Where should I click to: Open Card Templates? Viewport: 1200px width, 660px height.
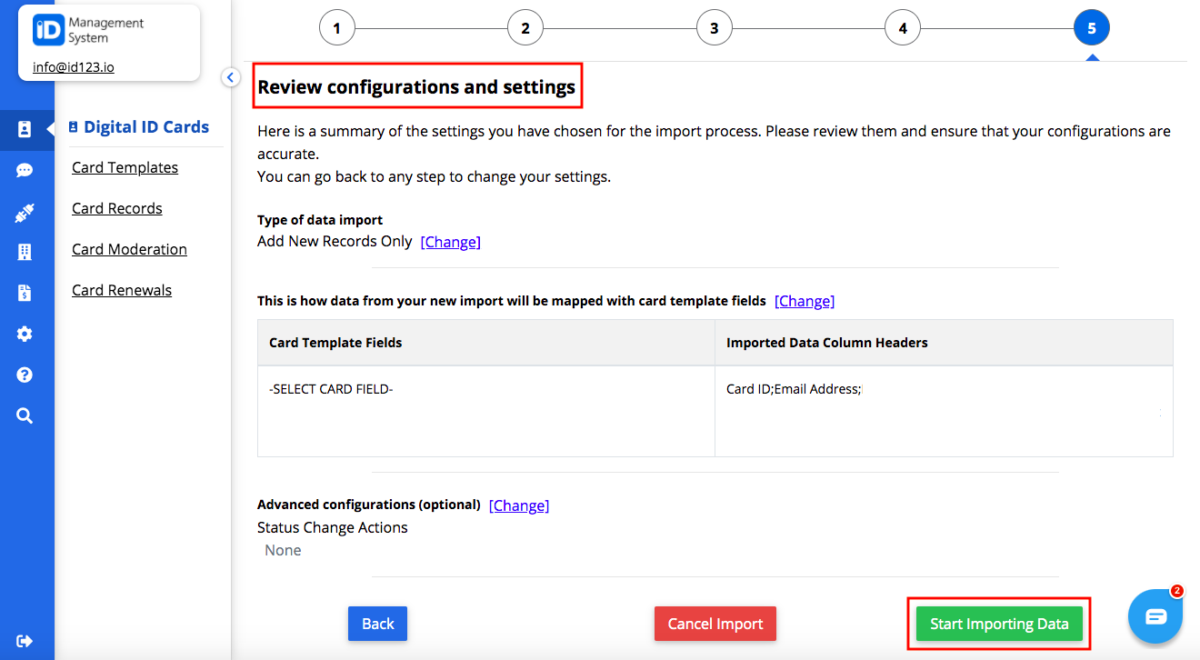pyautogui.click(x=124, y=167)
